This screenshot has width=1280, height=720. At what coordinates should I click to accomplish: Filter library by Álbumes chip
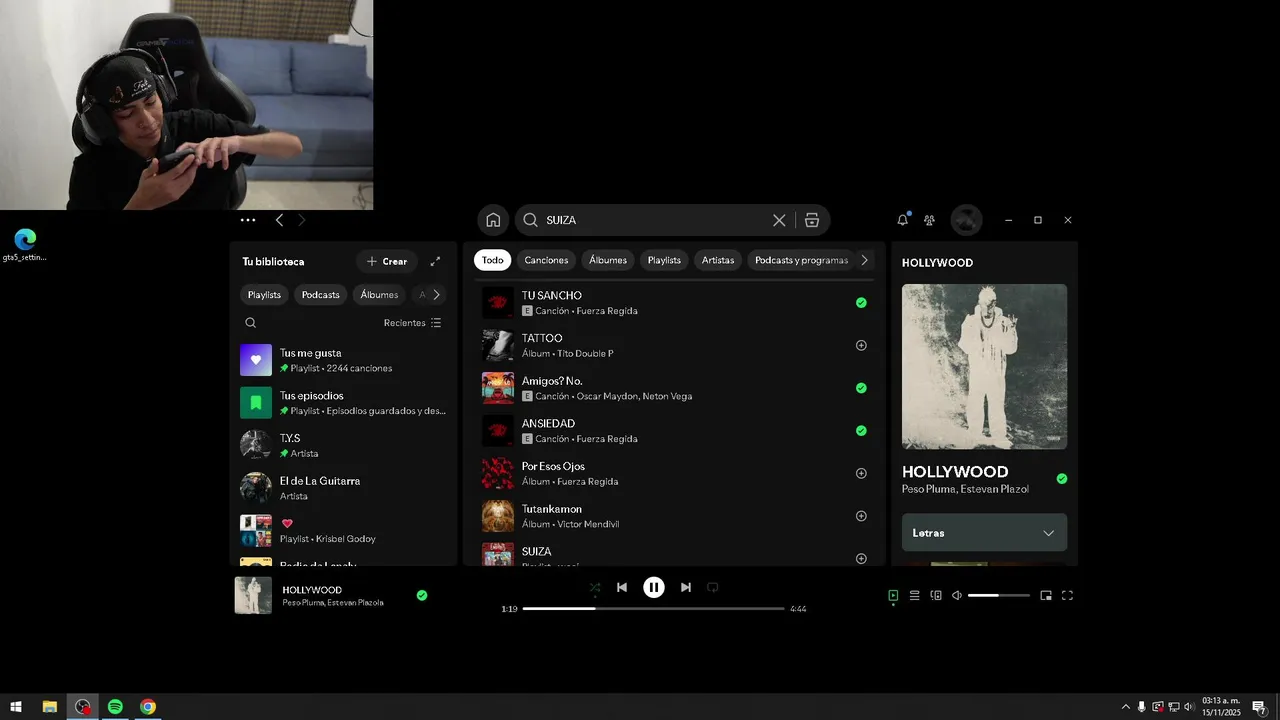point(379,295)
